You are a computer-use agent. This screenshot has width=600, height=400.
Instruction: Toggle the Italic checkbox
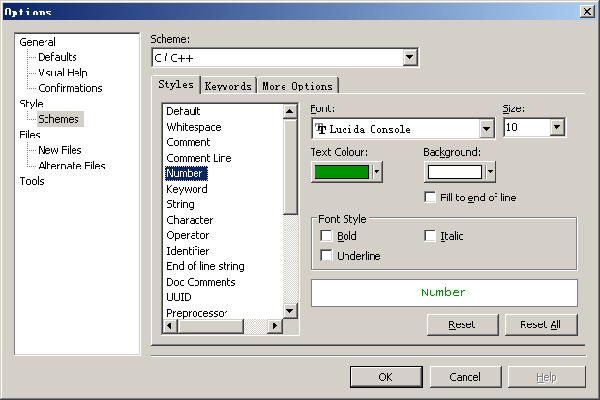[431, 236]
